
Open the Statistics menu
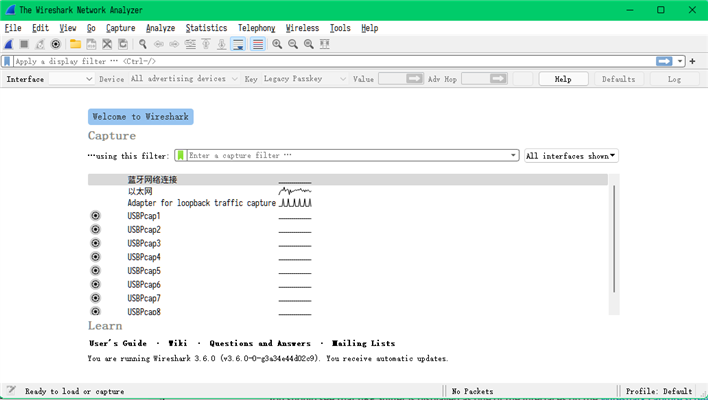click(x=206, y=28)
